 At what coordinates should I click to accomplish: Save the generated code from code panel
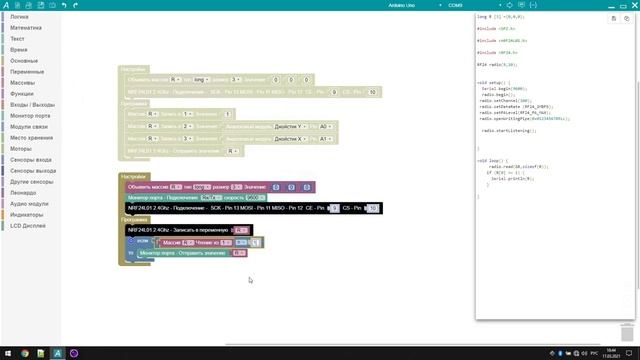[613, 18]
